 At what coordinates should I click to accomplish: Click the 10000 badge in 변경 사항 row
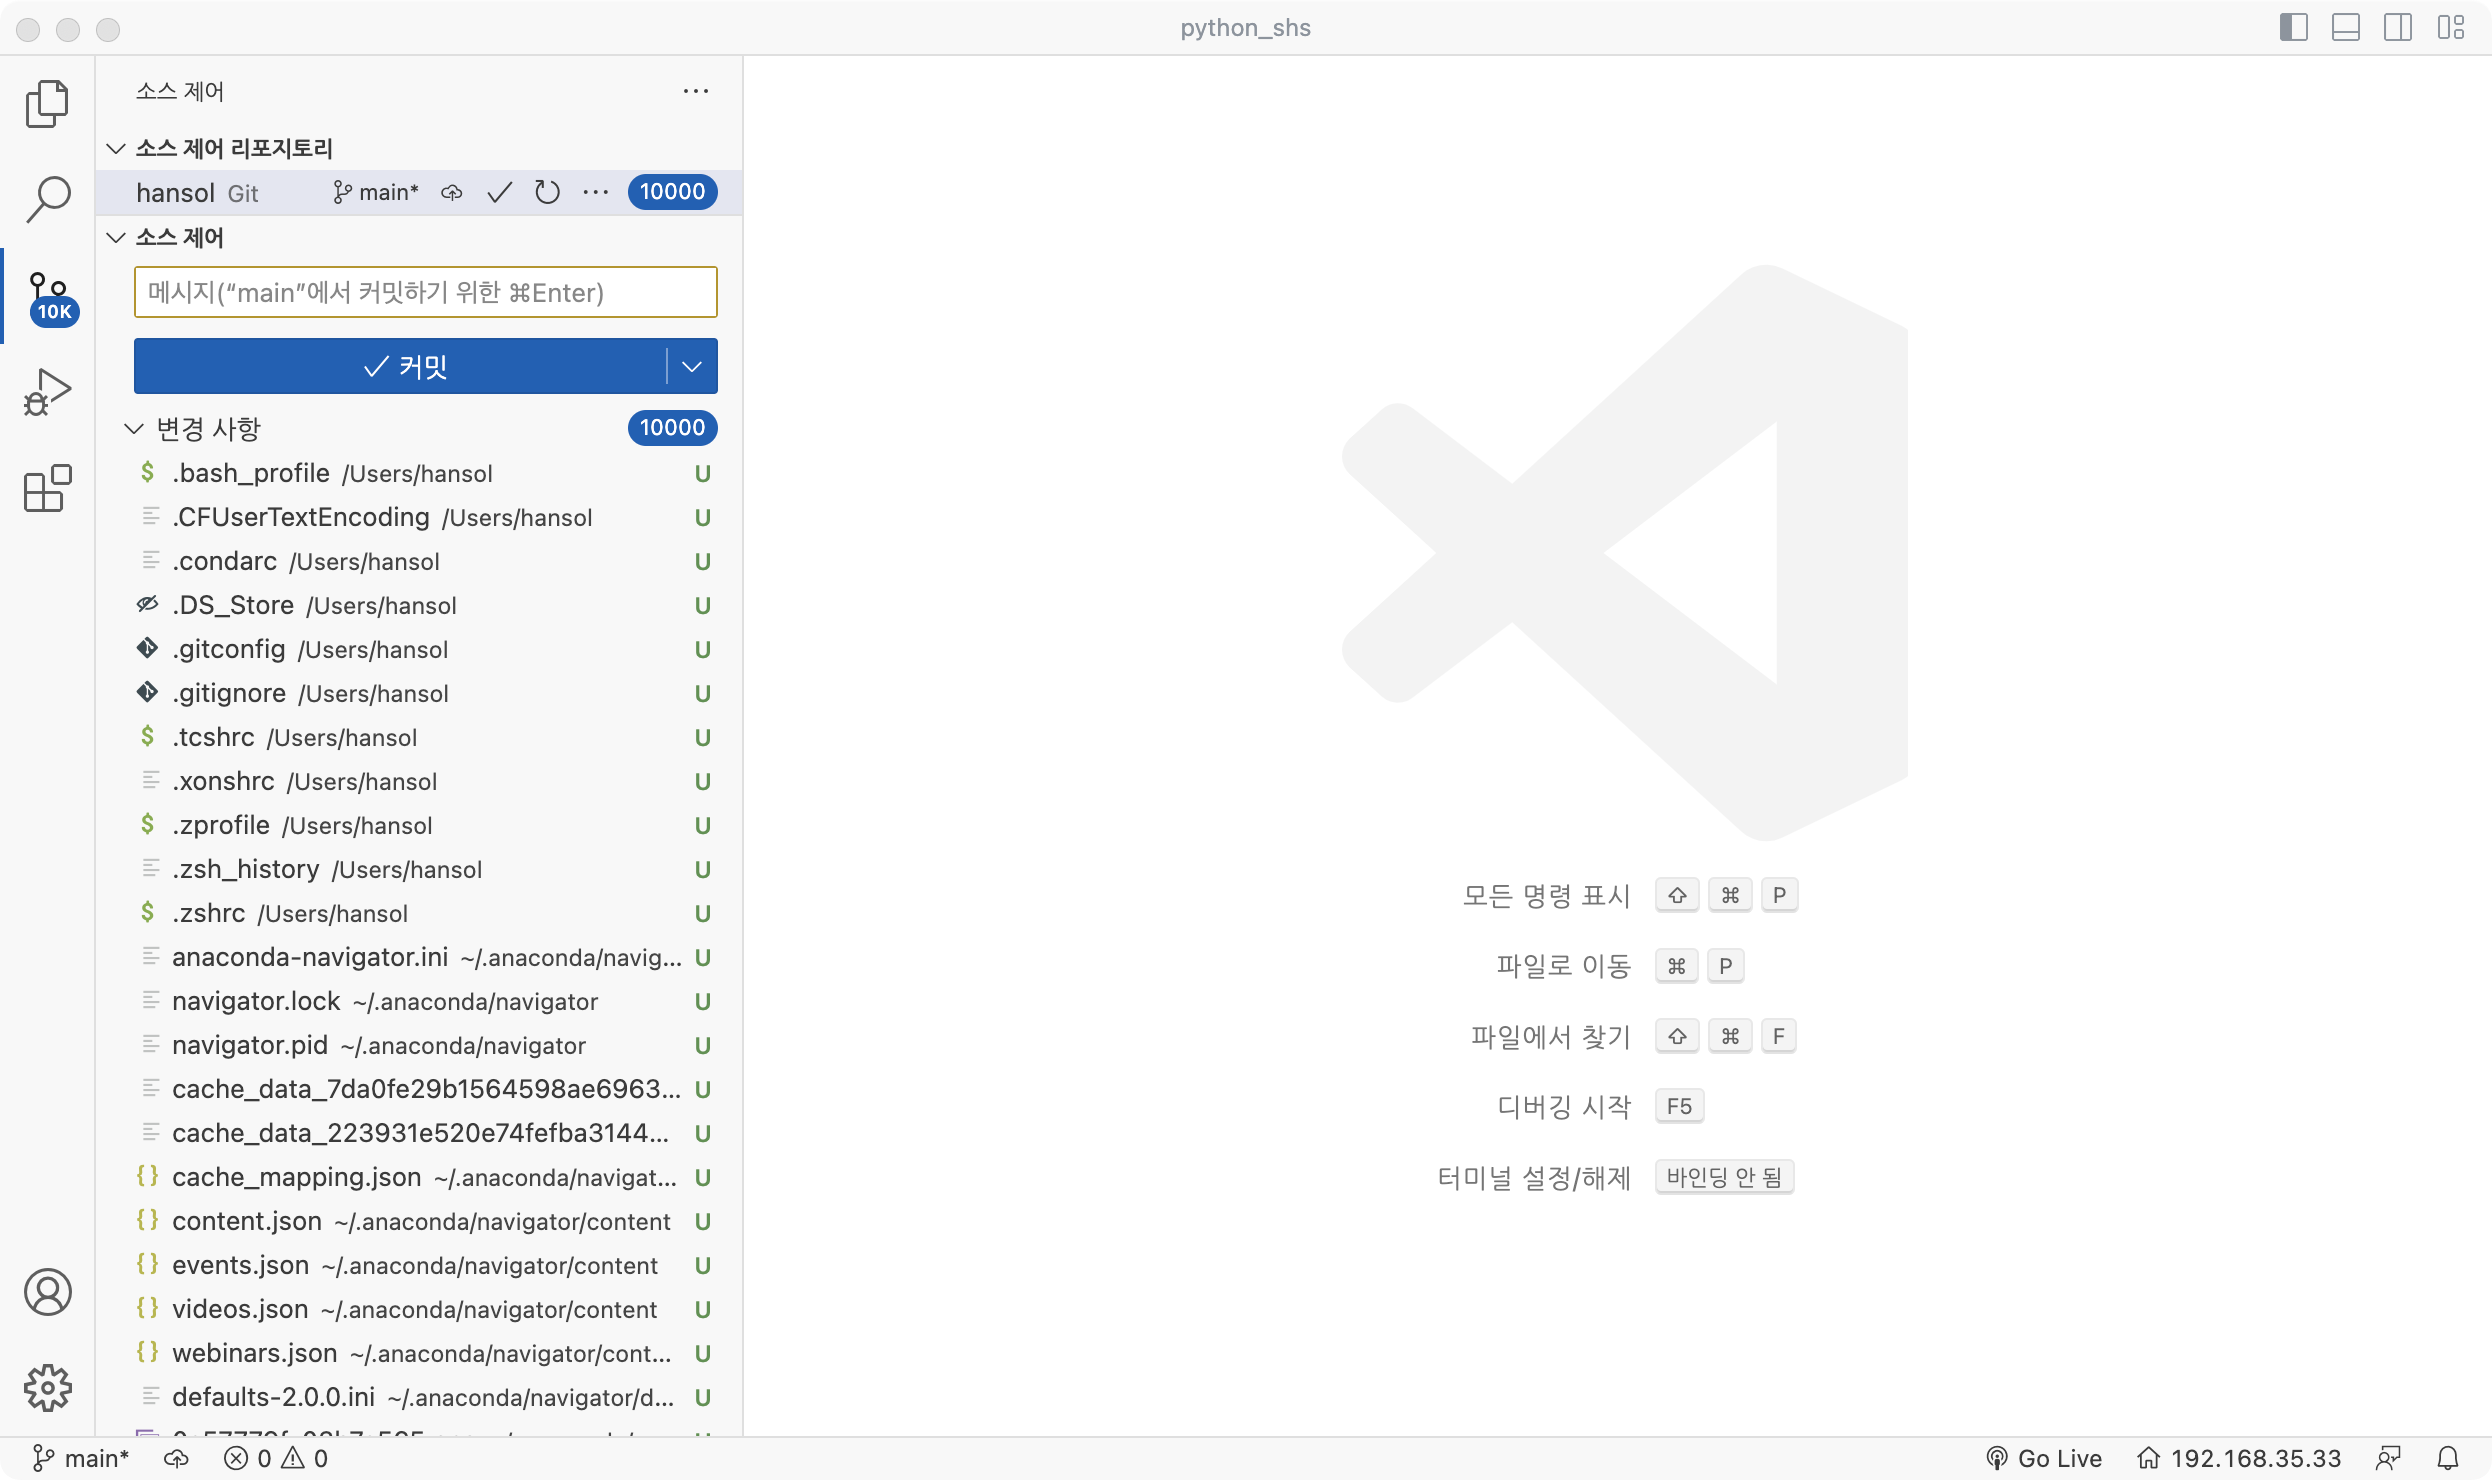pyautogui.click(x=672, y=428)
